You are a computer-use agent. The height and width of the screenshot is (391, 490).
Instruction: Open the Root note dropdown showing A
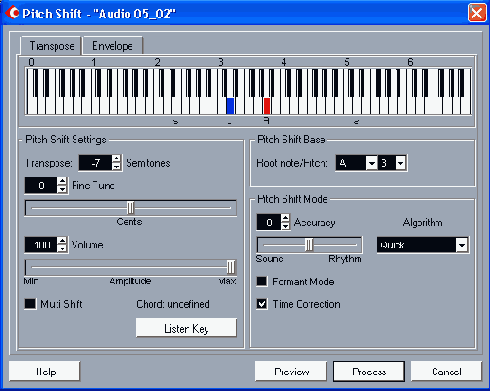tap(371, 163)
